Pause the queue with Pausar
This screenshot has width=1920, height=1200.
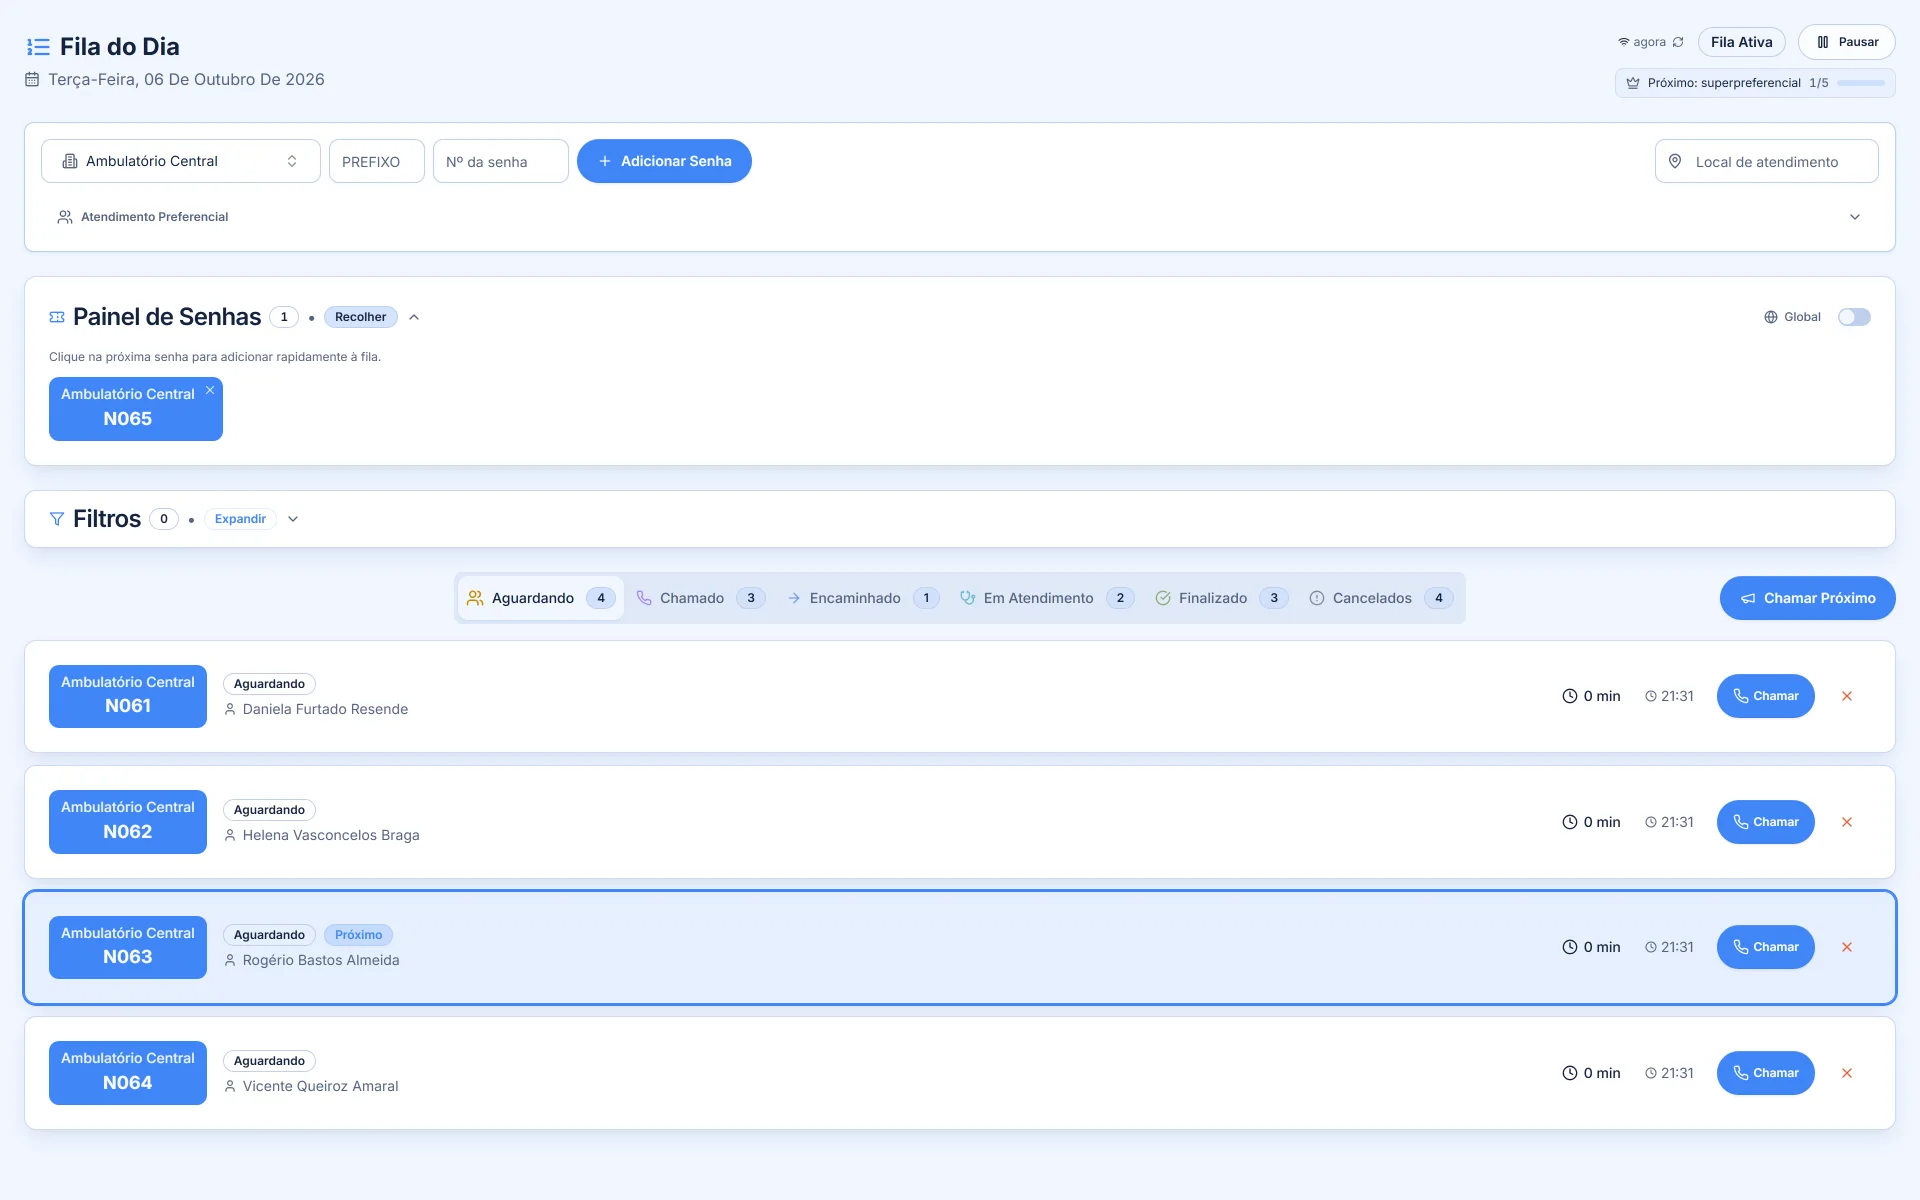pos(1847,42)
